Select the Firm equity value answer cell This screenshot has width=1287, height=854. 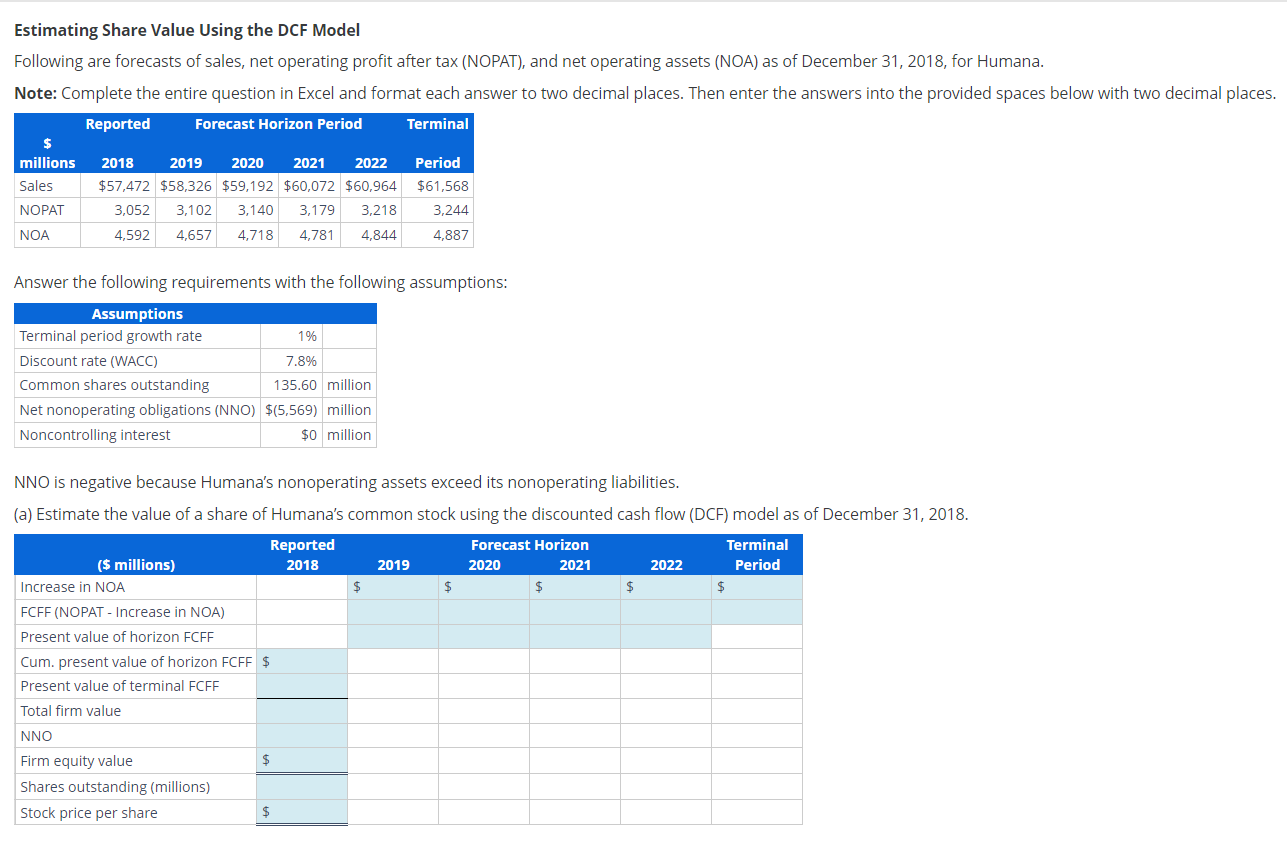click(302, 761)
